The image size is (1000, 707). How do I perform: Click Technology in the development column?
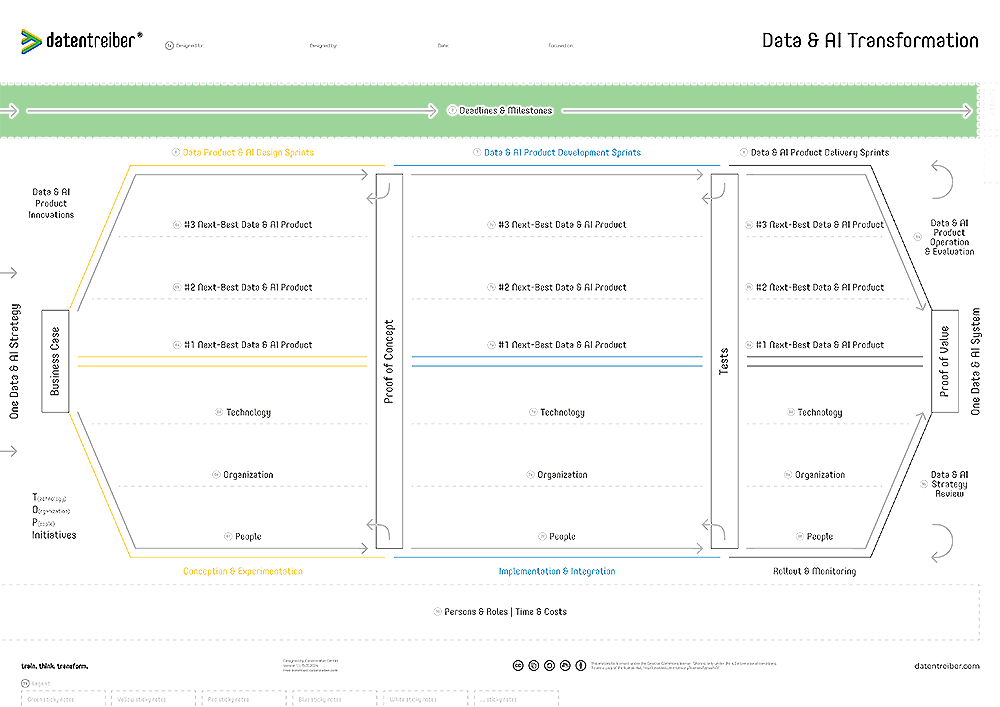point(562,412)
